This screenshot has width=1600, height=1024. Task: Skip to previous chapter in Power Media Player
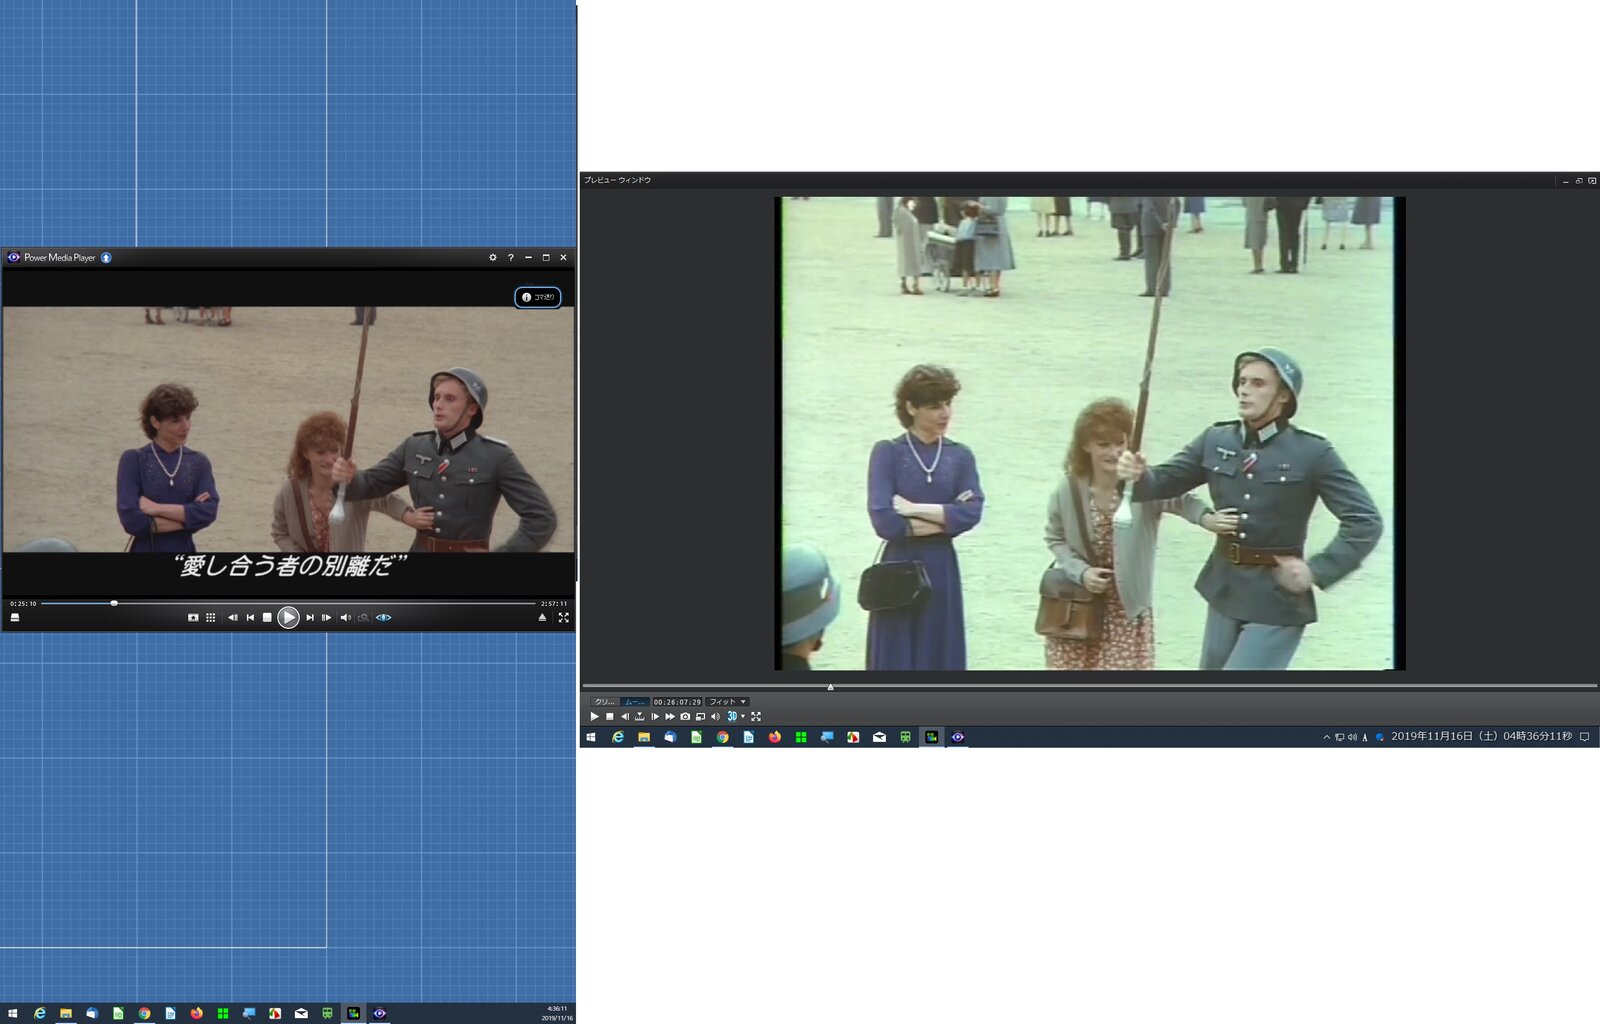click(x=250, y=617)
